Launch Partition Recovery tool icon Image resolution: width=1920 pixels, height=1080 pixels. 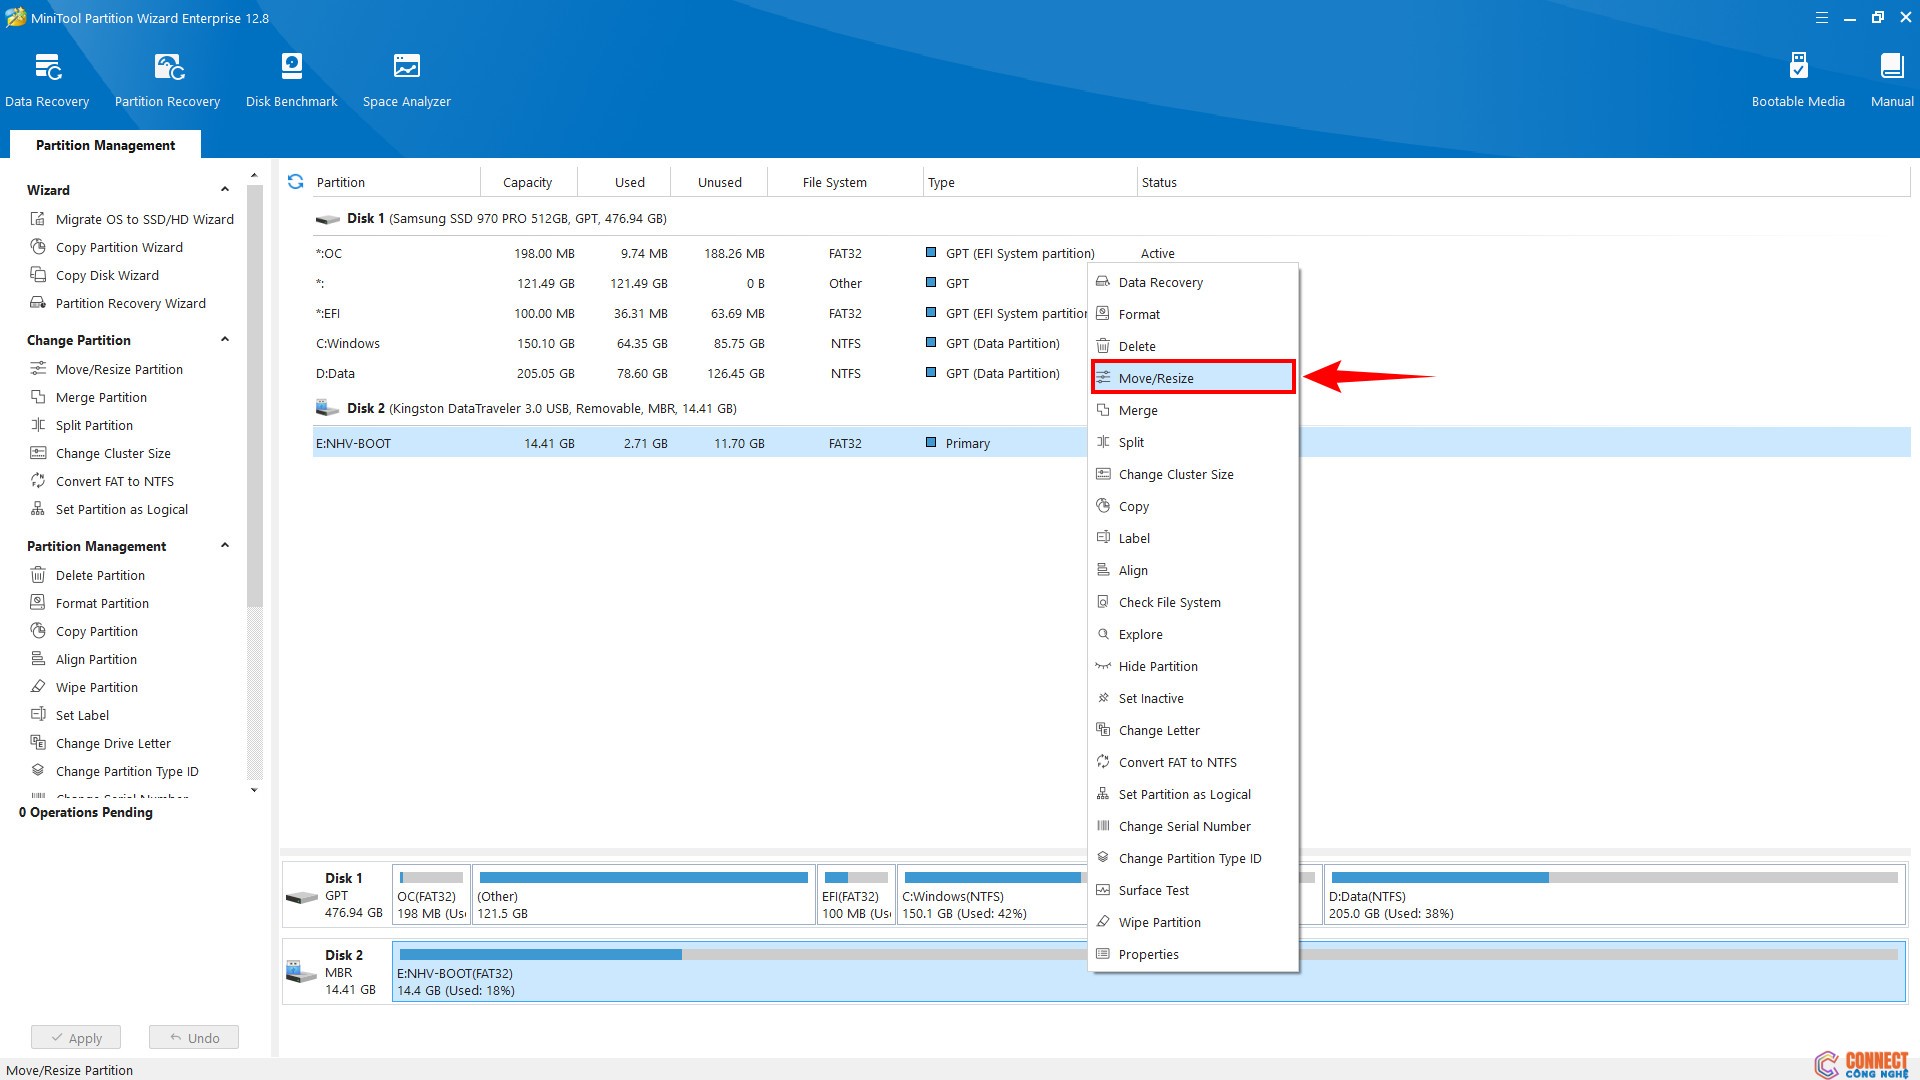167,80
